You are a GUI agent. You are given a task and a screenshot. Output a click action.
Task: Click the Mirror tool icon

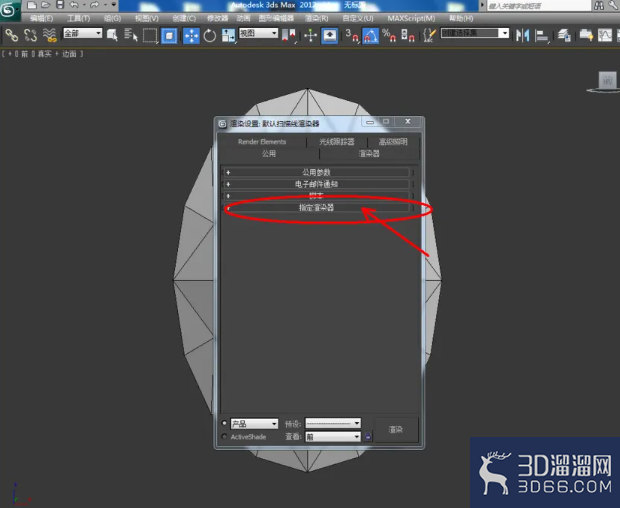522,36
